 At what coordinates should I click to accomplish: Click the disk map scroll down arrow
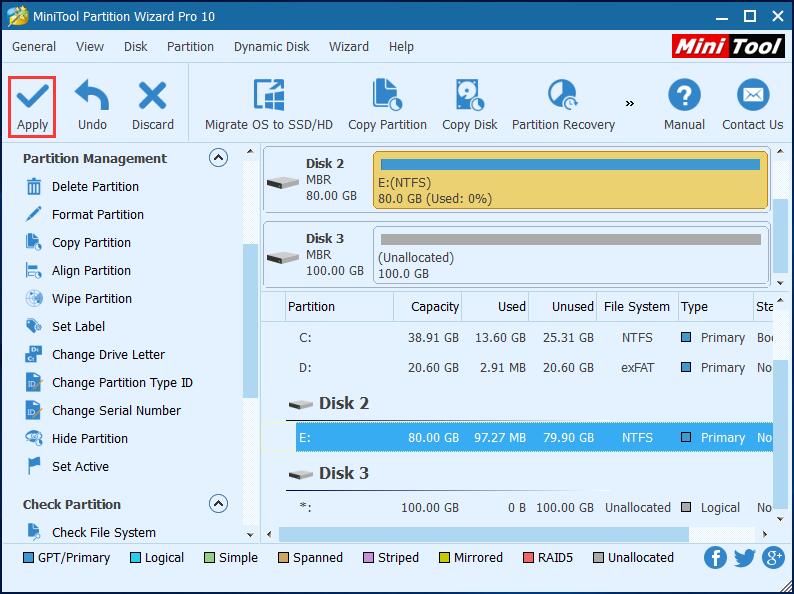point(780,283)
